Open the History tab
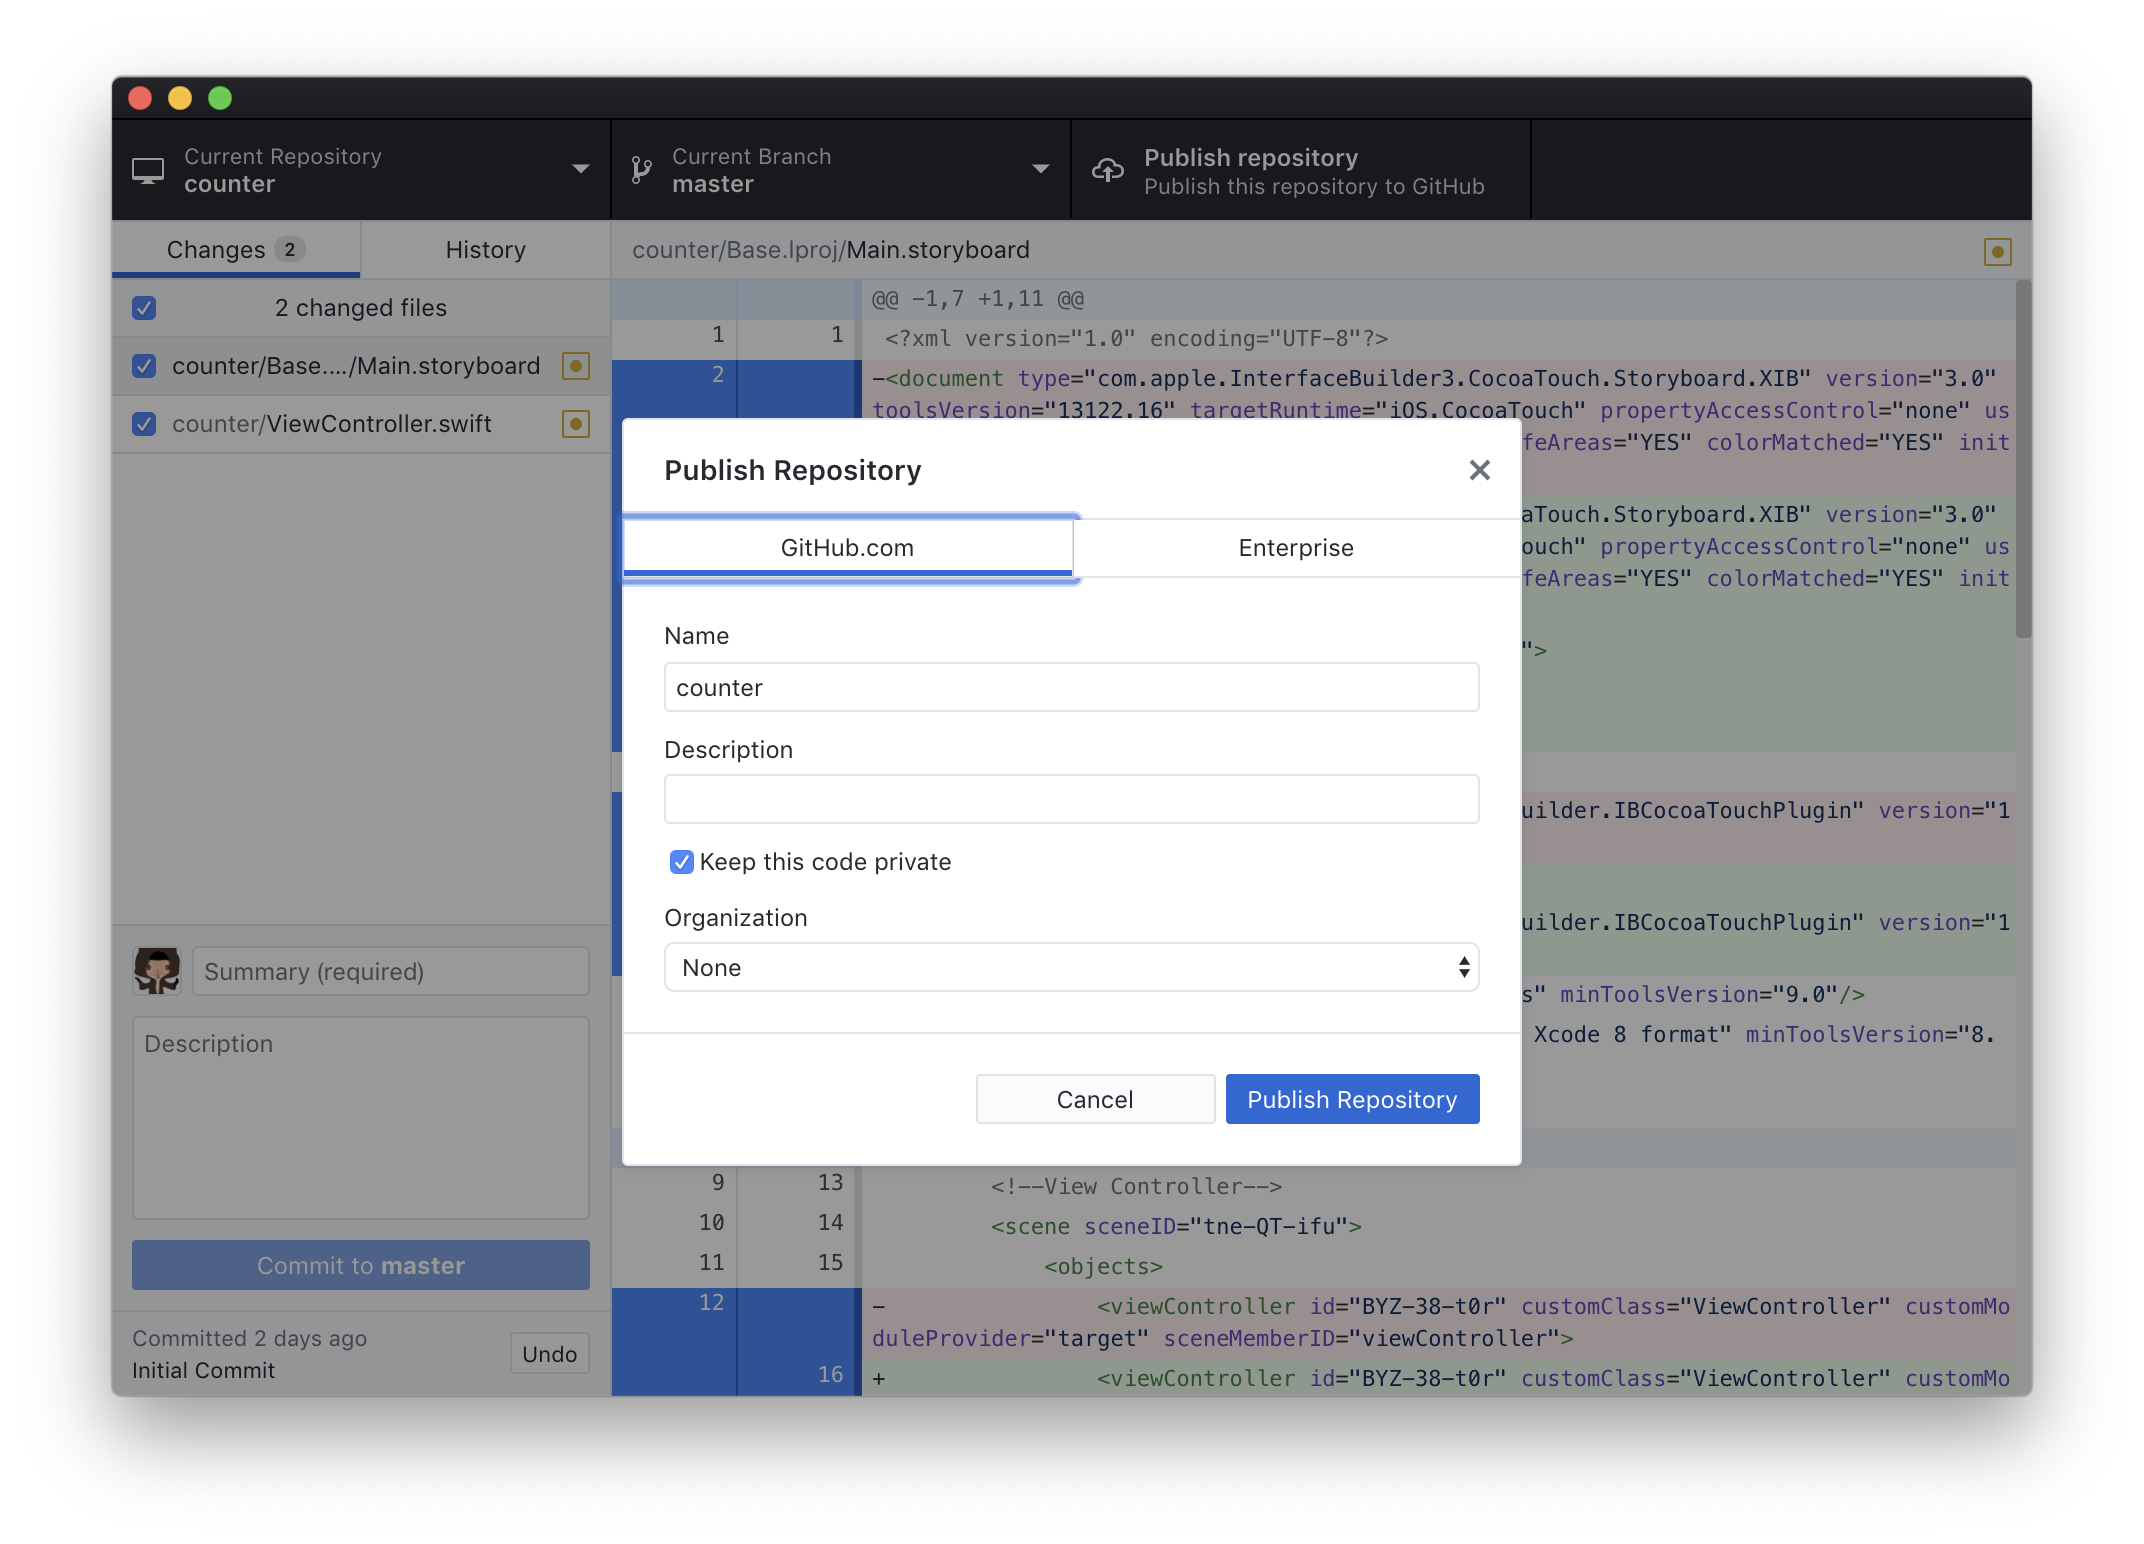Screen dimensions: 2144x1544 pos(485,250)
